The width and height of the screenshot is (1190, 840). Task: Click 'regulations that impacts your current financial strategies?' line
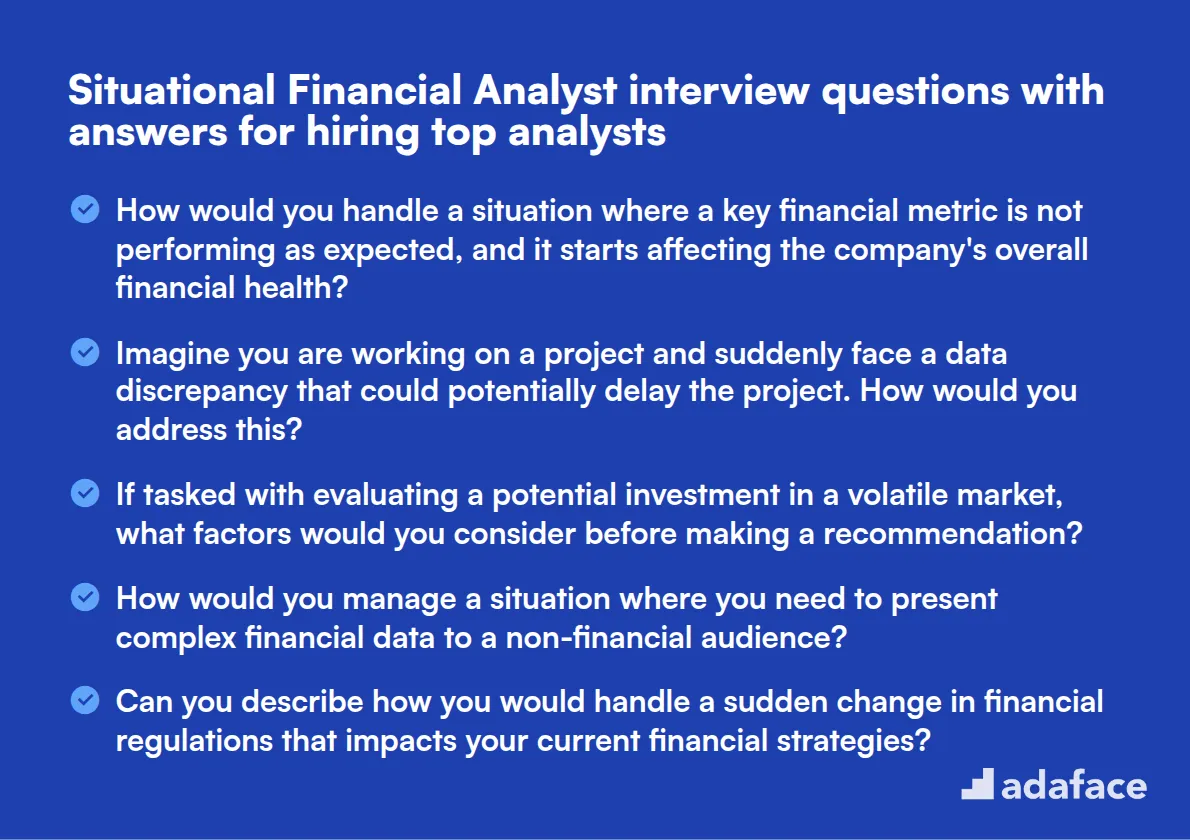click(x=523, y=741)
